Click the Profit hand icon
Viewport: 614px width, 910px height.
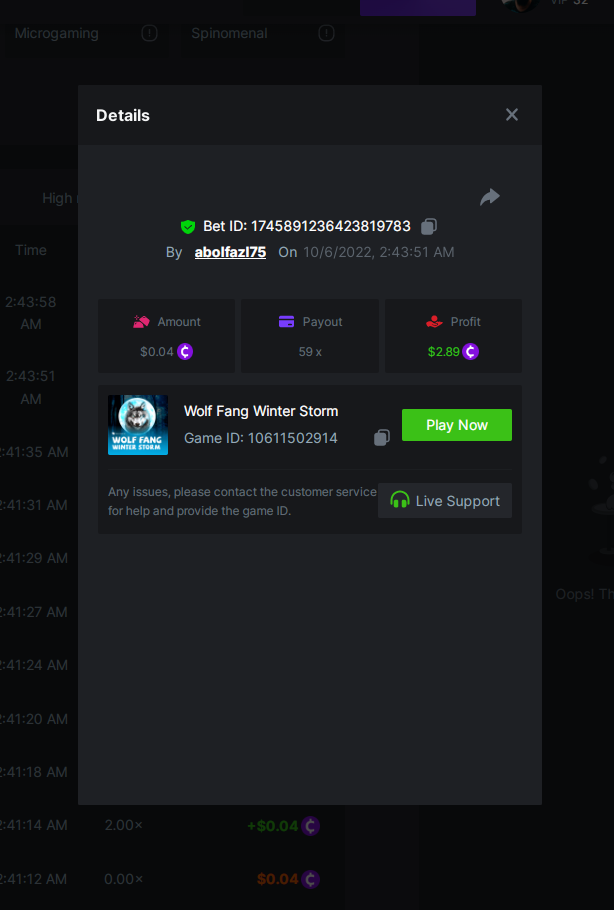click(434, 322)
